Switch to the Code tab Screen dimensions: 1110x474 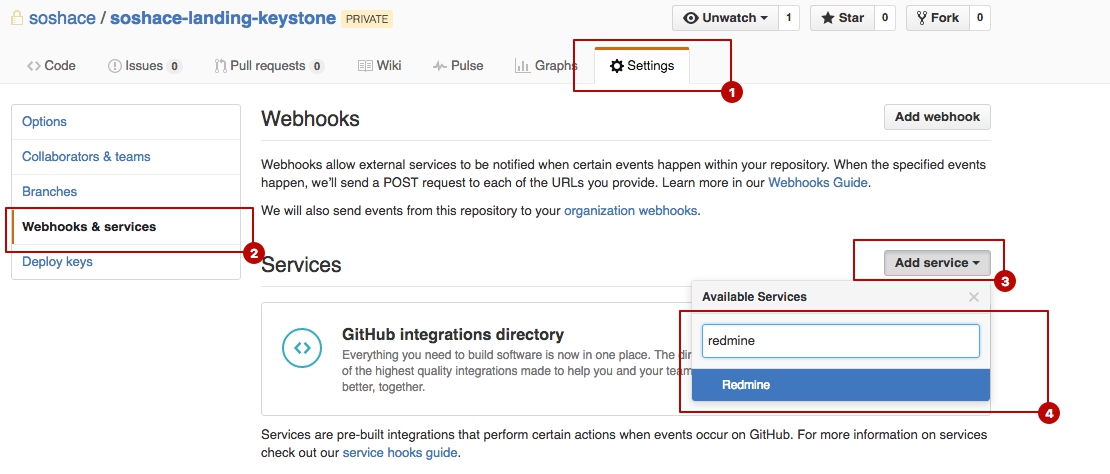[x=51, y=66]
